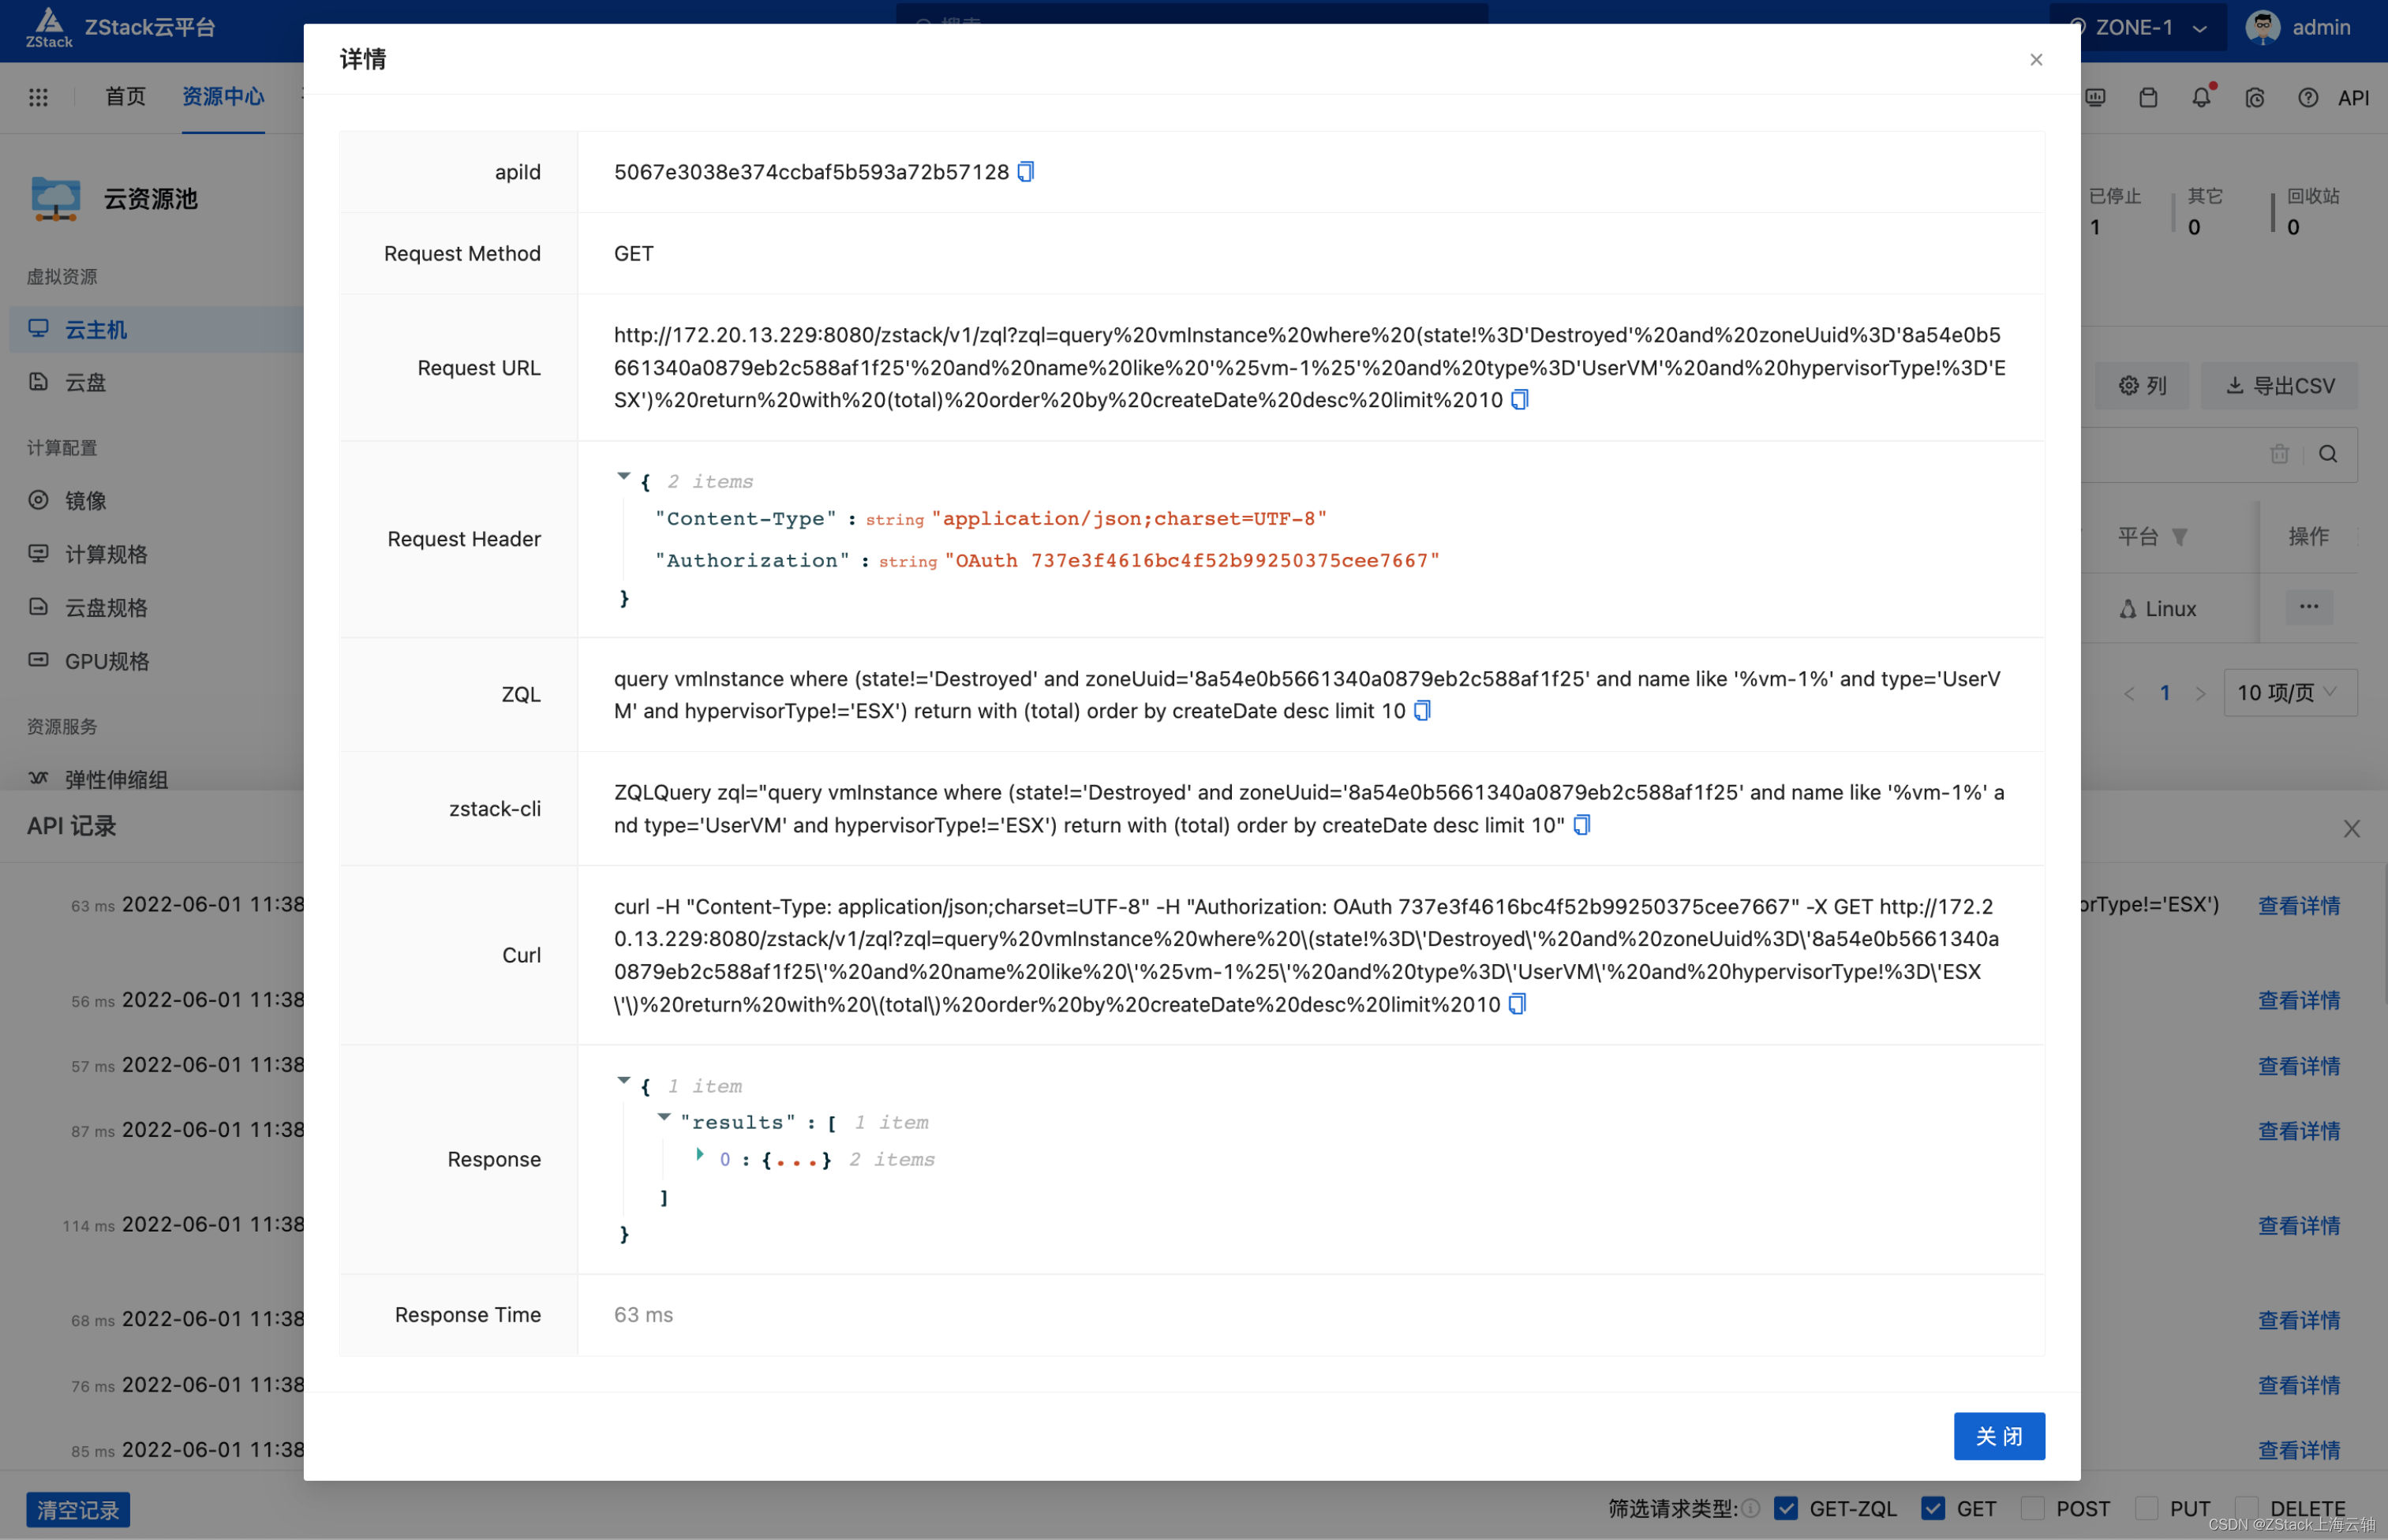
Task: Expand item 0 in Response results
Action: (x=700, y=1155)
